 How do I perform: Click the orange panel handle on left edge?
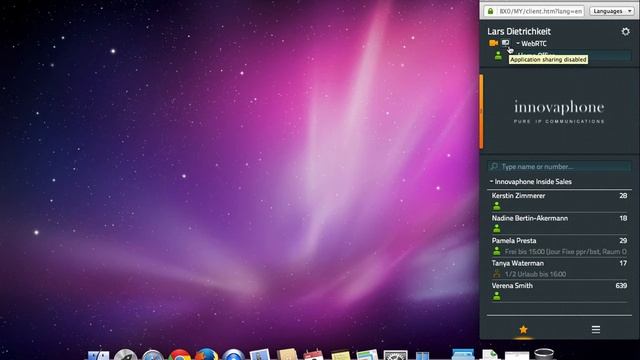click(481, 111)
